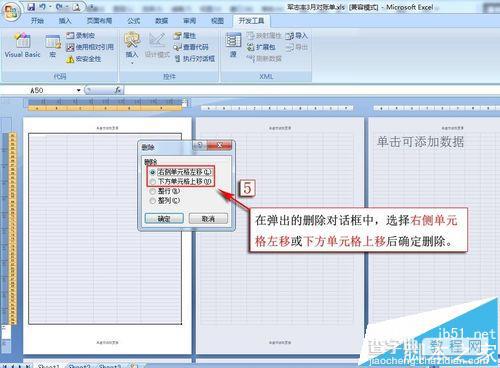Click 执行对话框 (Run Dialog)
The height and width of the screenshot is (368, 500).
(195, 59)
